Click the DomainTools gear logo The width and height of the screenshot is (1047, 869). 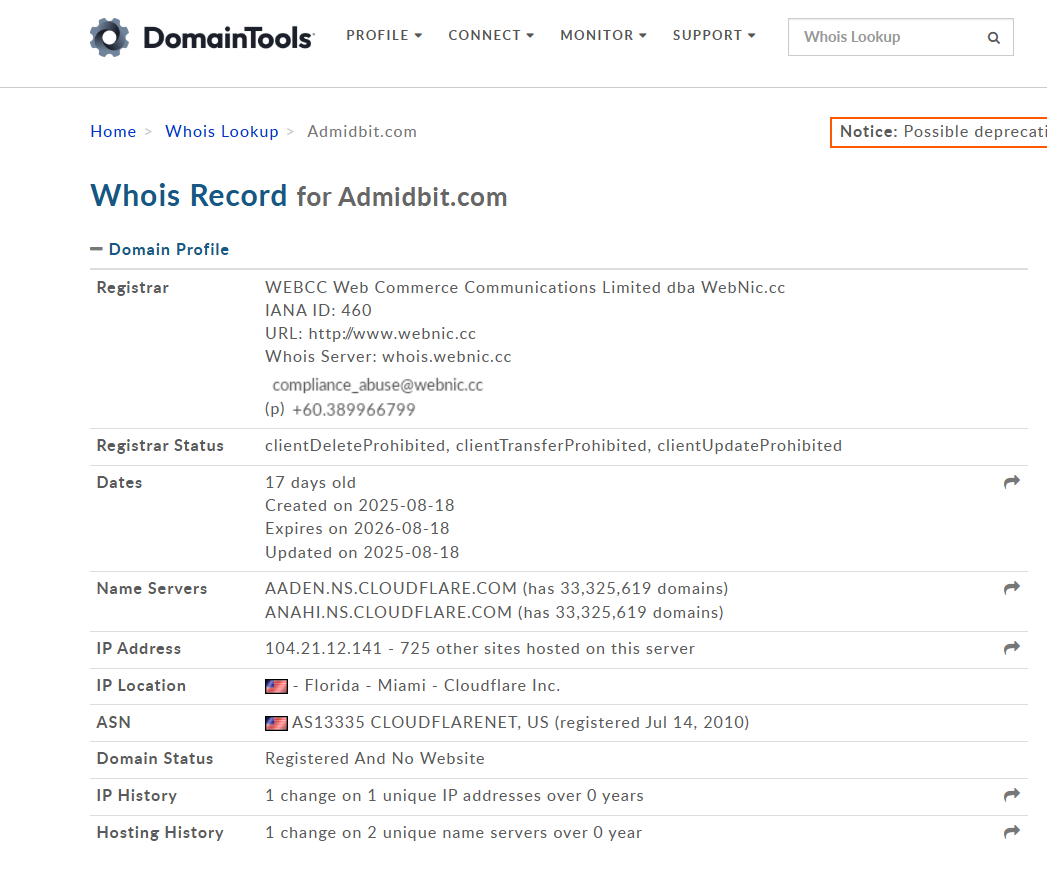click(x=108, y=37)
